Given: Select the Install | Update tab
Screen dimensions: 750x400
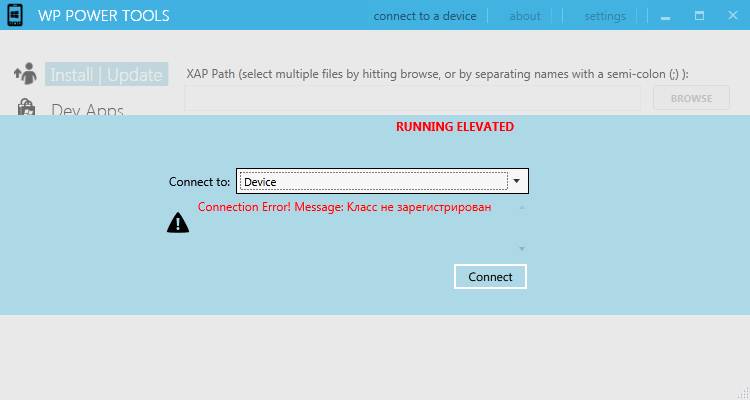Looking at the screenshot, I should pos(106,74).
